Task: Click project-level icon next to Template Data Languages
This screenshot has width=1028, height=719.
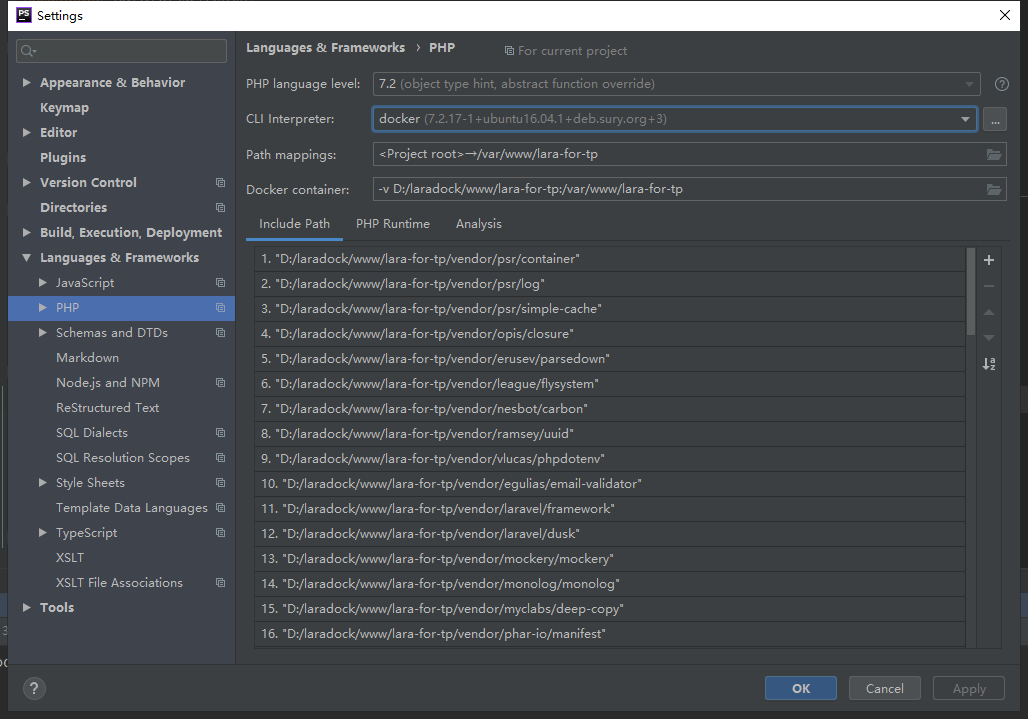Action: pyautogui.click(x=220, y=507)
